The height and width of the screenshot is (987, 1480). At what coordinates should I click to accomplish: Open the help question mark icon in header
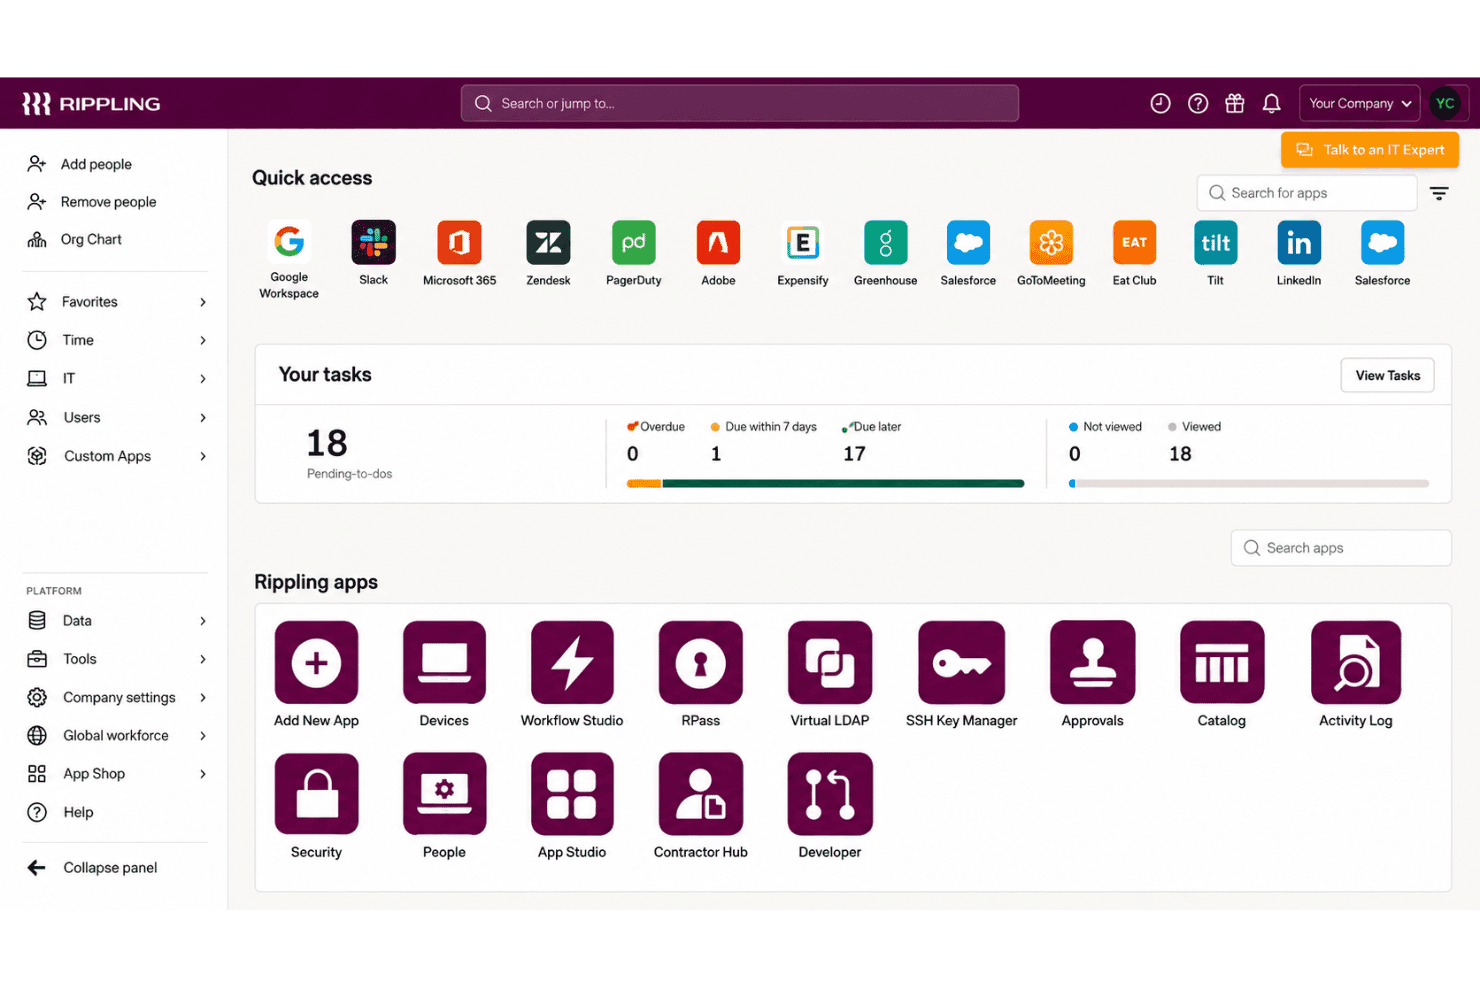tap(1198, 103)
